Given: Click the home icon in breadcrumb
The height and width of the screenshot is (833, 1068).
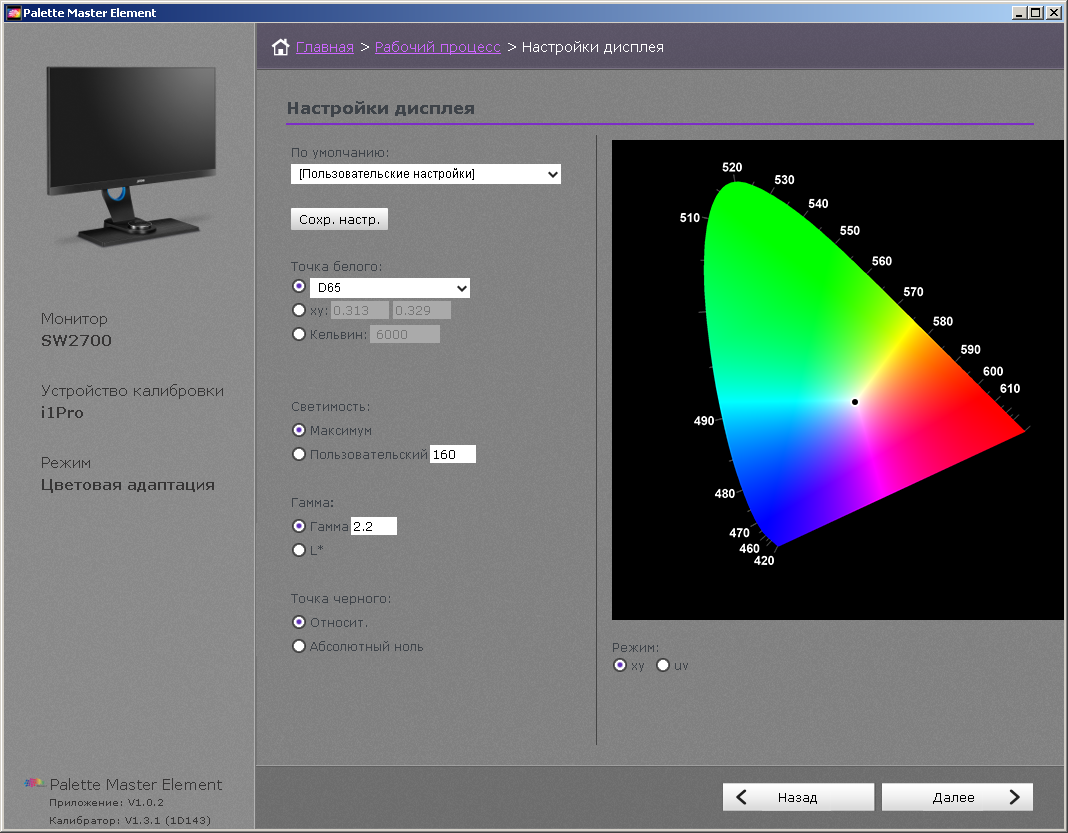Looking at the screenshot, I should click(x=280, y=47).
